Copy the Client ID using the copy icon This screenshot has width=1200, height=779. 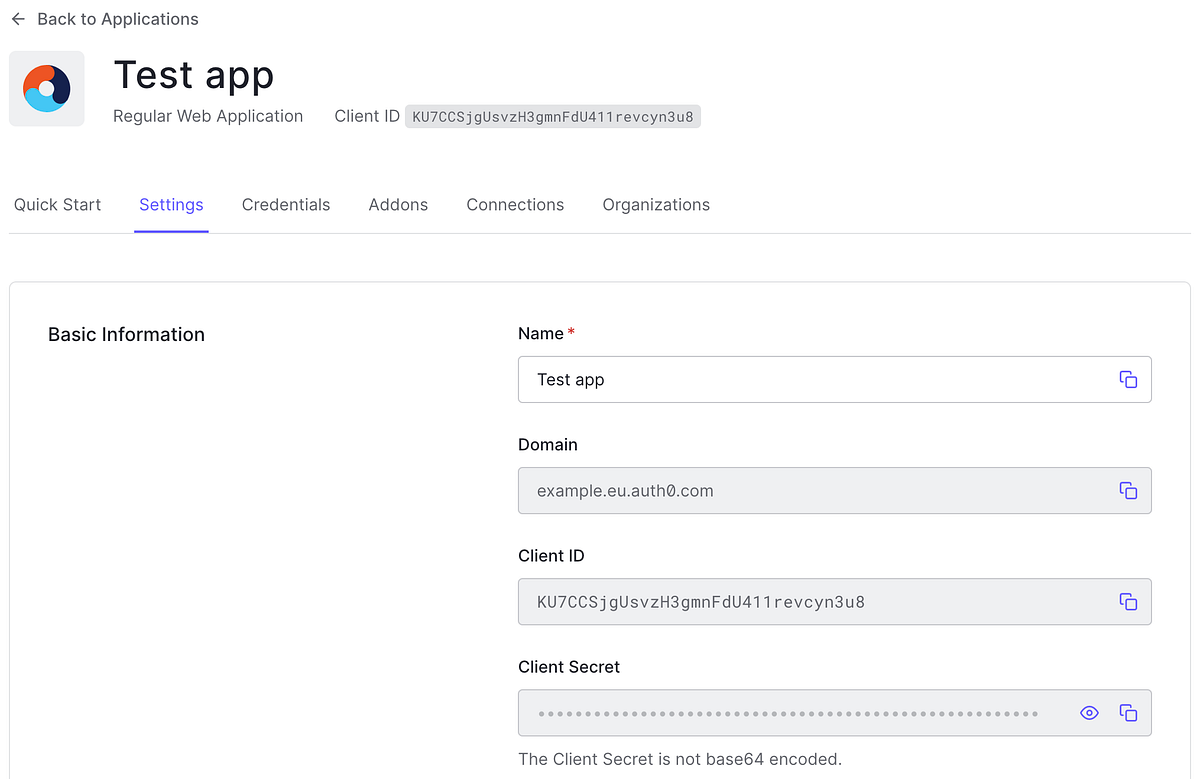[x=1128, y=601]
